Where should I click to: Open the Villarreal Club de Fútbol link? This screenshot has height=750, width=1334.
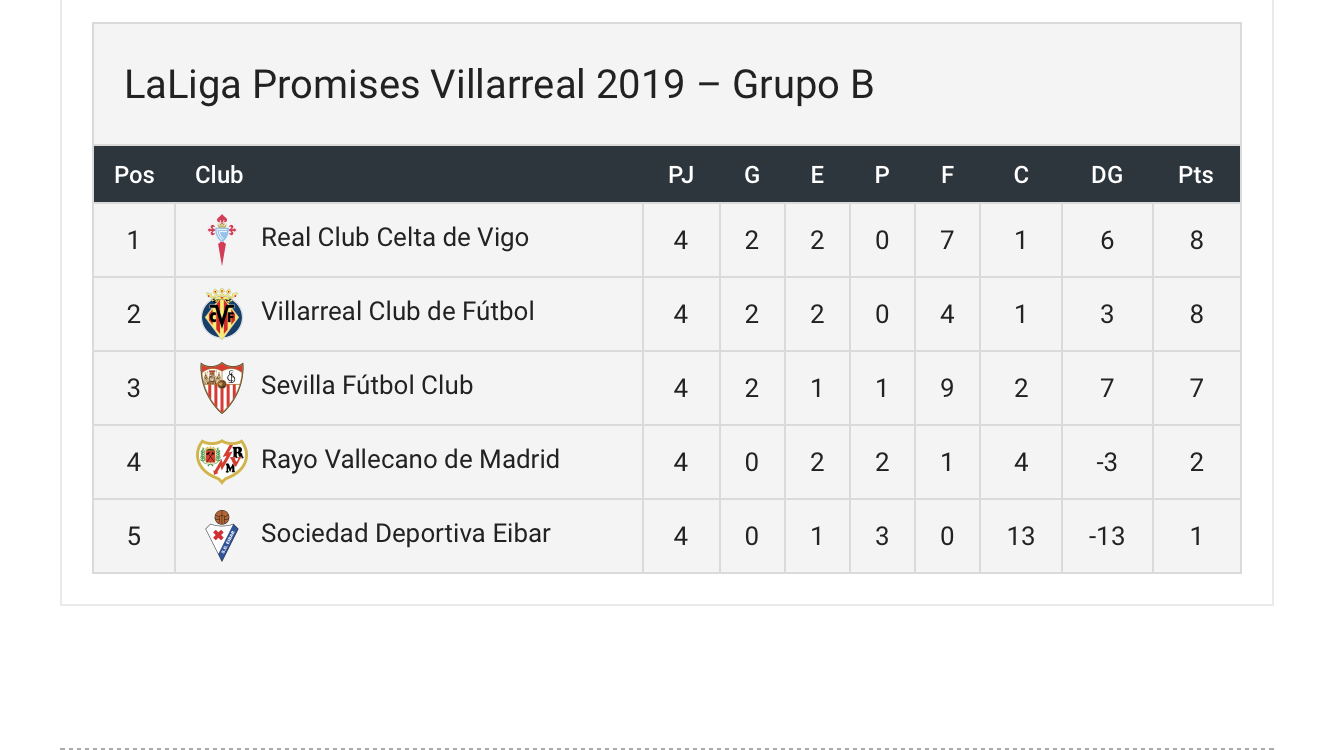(x=398, y=312)
